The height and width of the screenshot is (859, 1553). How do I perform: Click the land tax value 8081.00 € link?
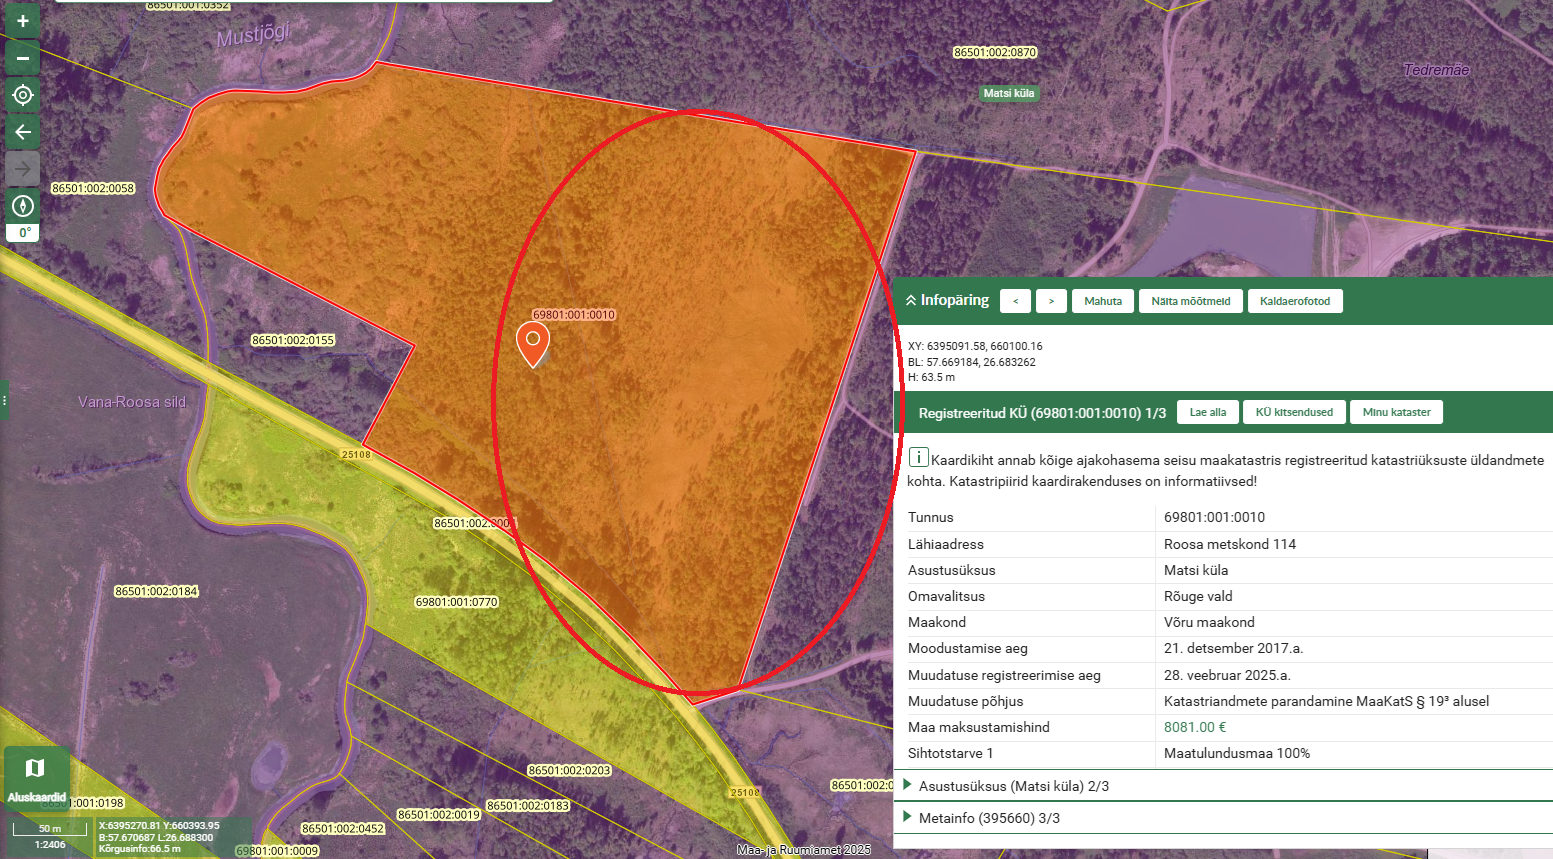tap(1194, 727)
